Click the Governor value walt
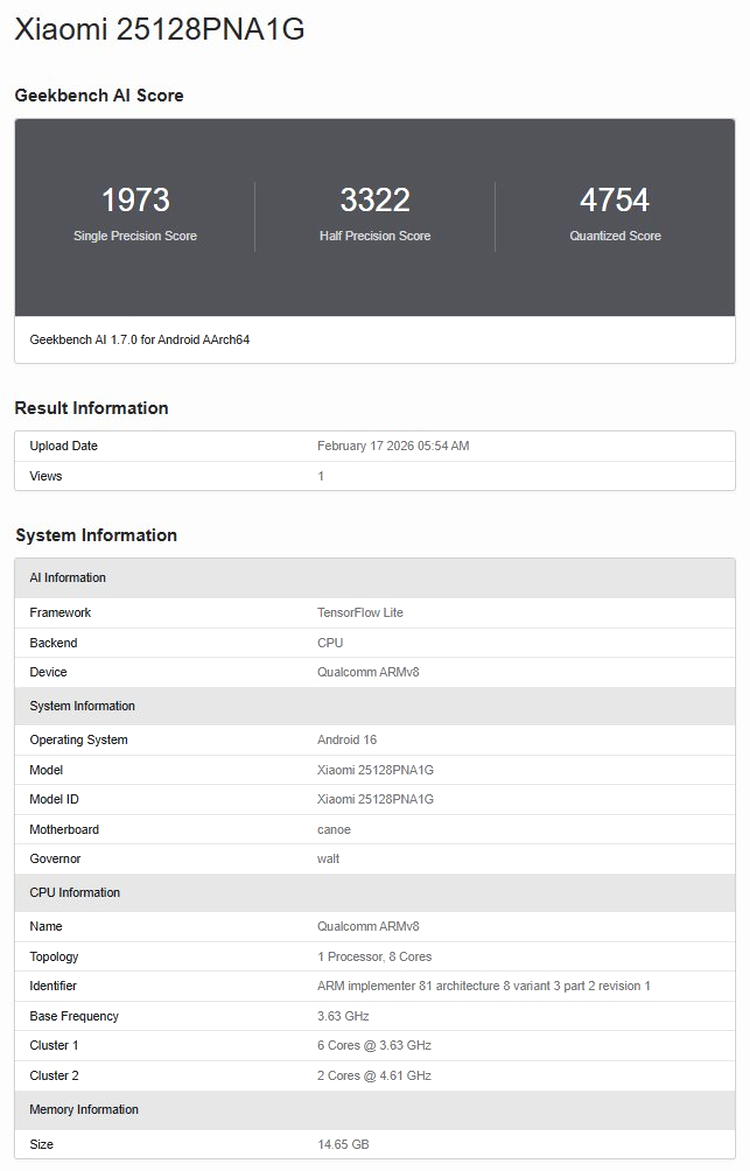 (328, 859)
